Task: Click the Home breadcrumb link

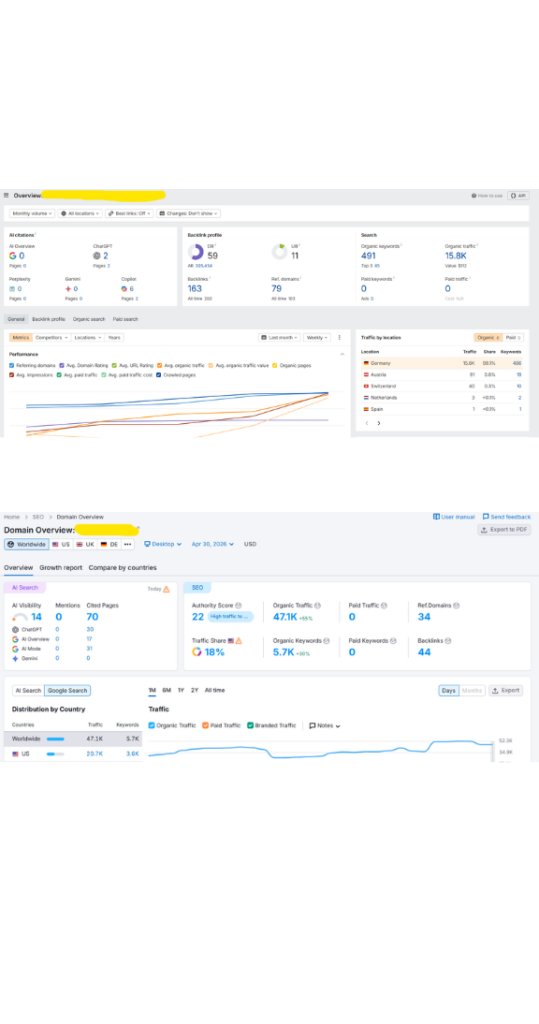Action: [x=12, y=517]
